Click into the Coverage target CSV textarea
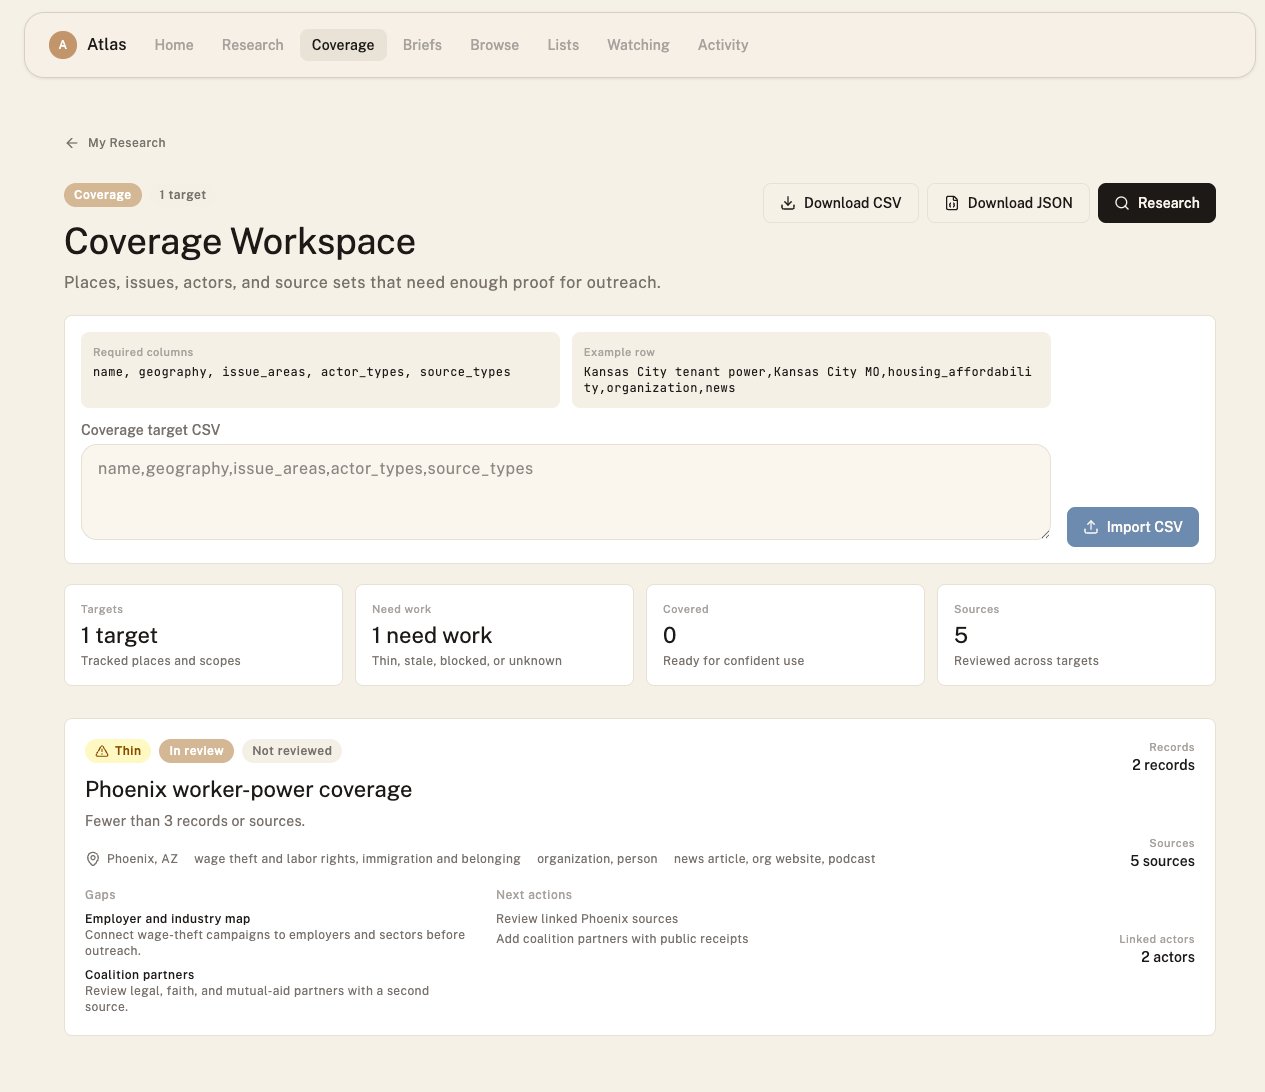Viewport: 1265px width, 1092px height. click(566, 492)
